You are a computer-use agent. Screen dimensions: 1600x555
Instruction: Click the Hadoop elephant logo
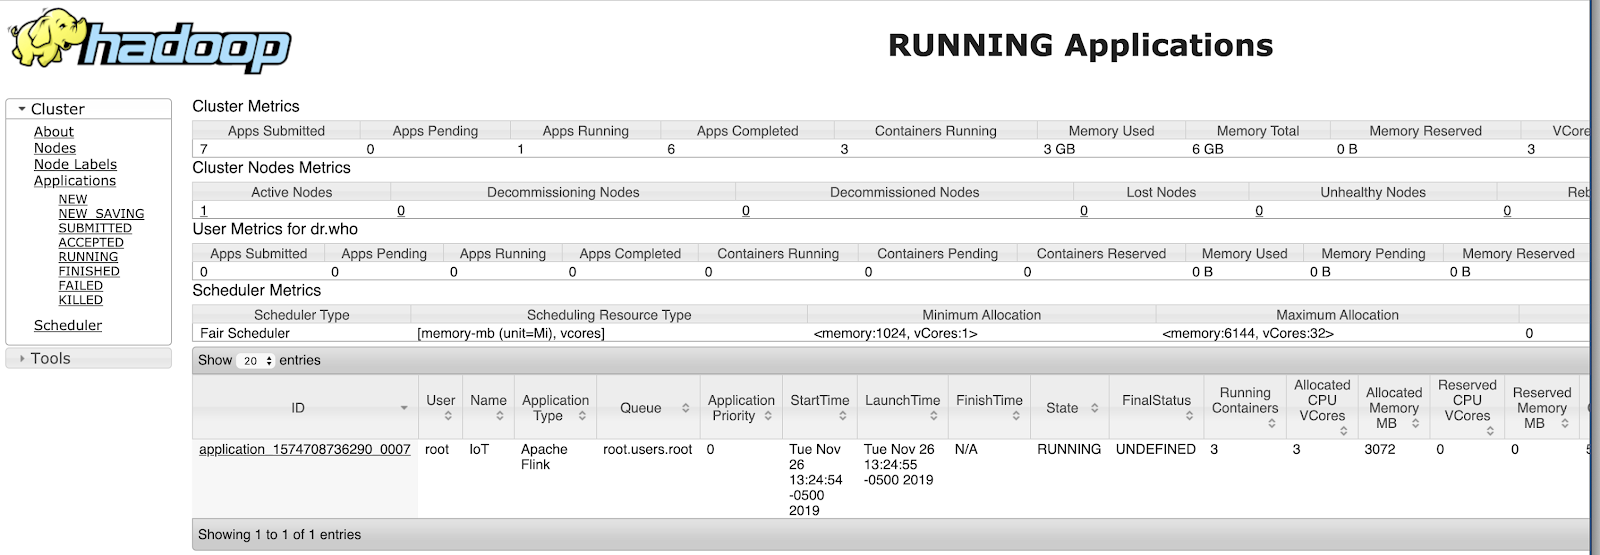point(150,40)
